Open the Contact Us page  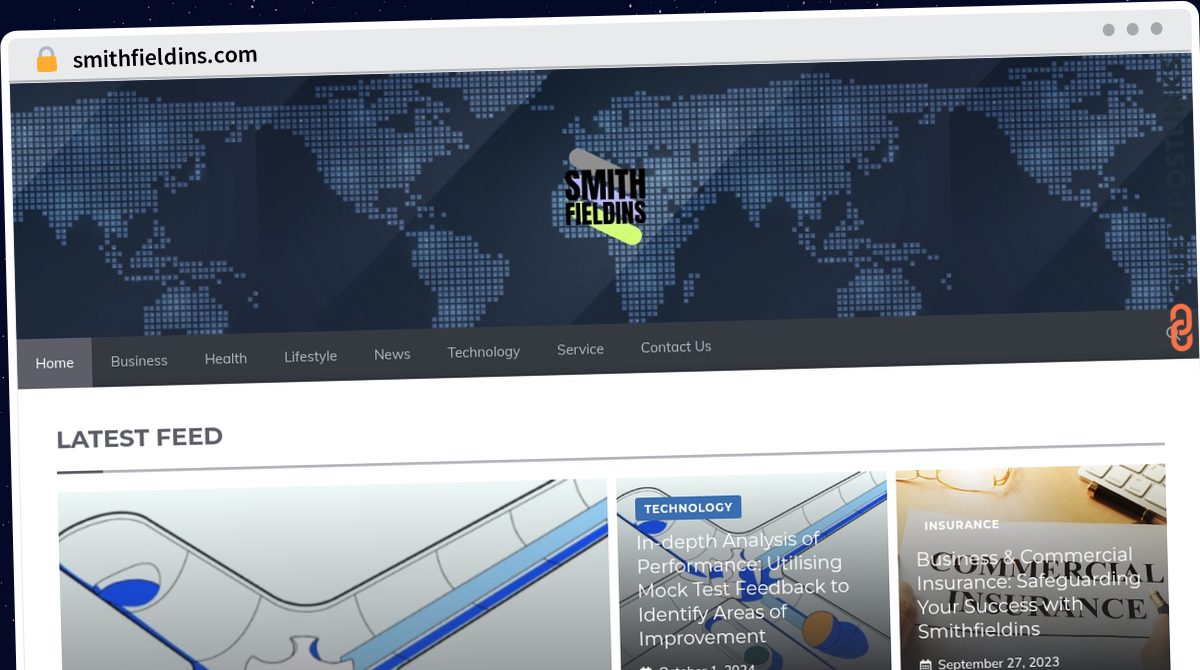676,347
